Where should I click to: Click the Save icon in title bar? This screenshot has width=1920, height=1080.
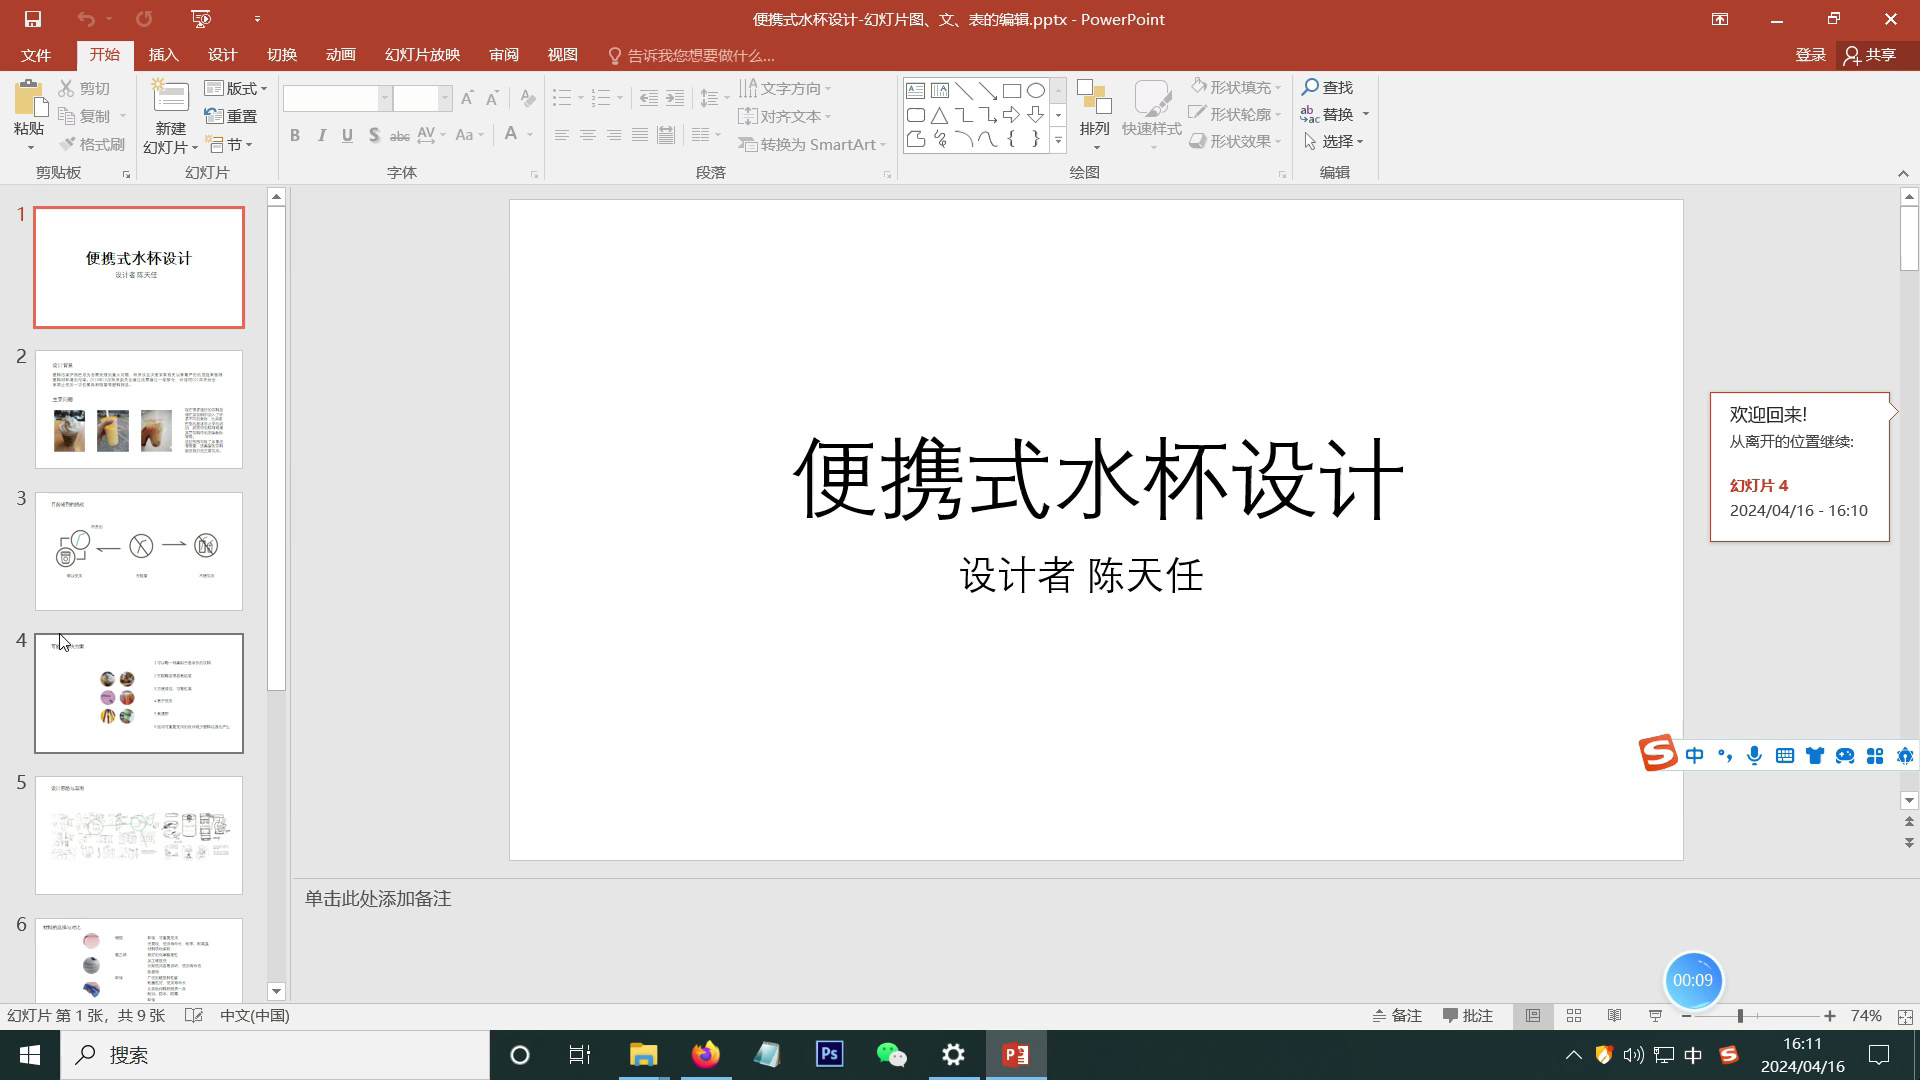point(32,19)
